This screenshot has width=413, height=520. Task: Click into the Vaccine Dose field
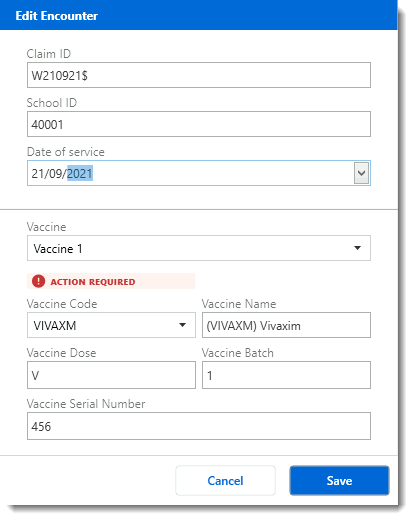point(111,375)
